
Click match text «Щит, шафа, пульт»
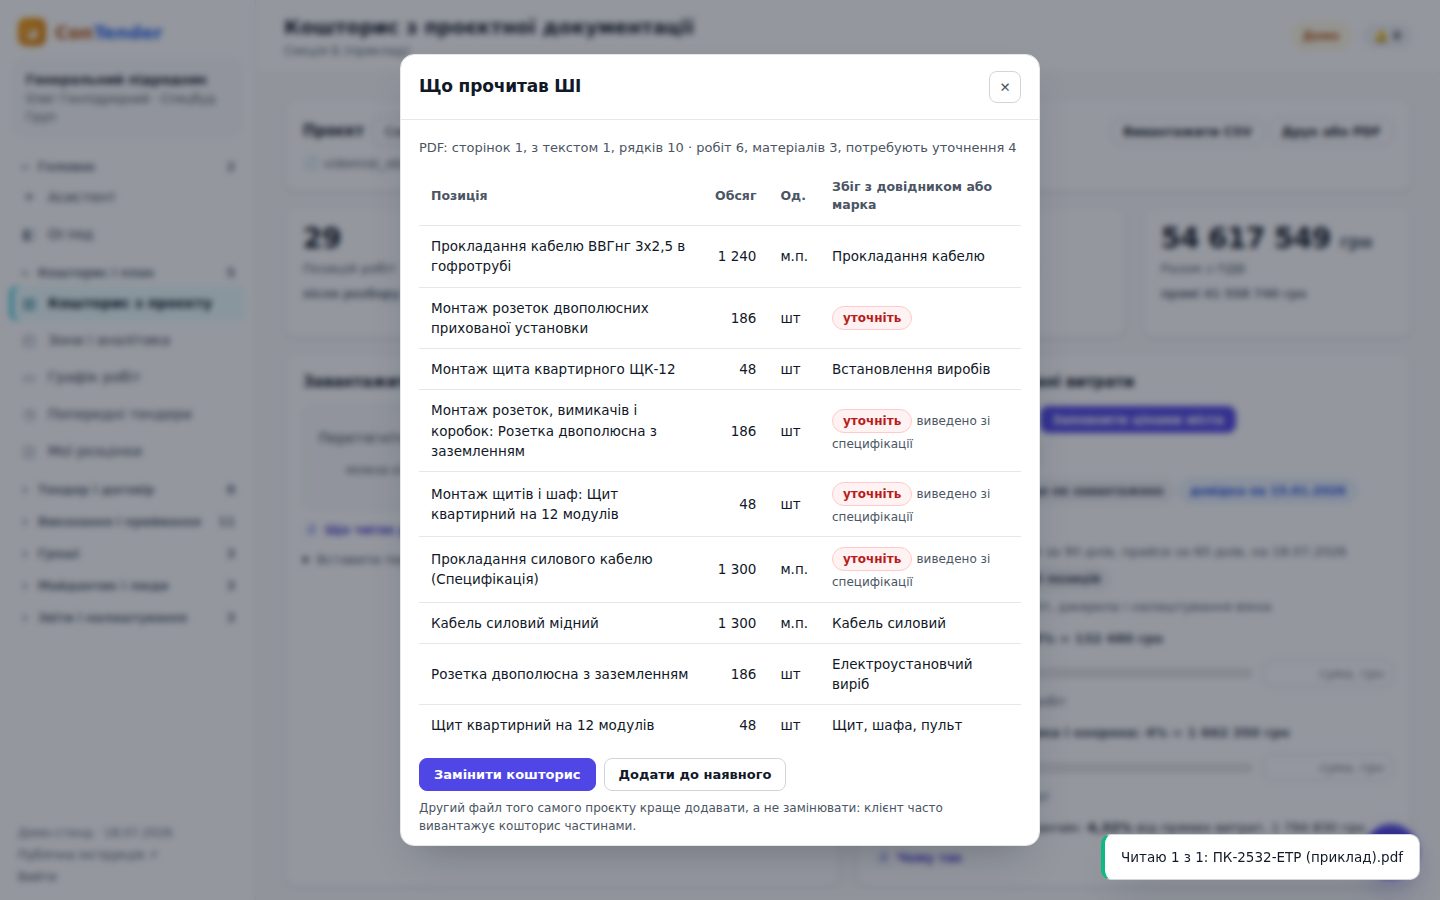click(897, 725)
